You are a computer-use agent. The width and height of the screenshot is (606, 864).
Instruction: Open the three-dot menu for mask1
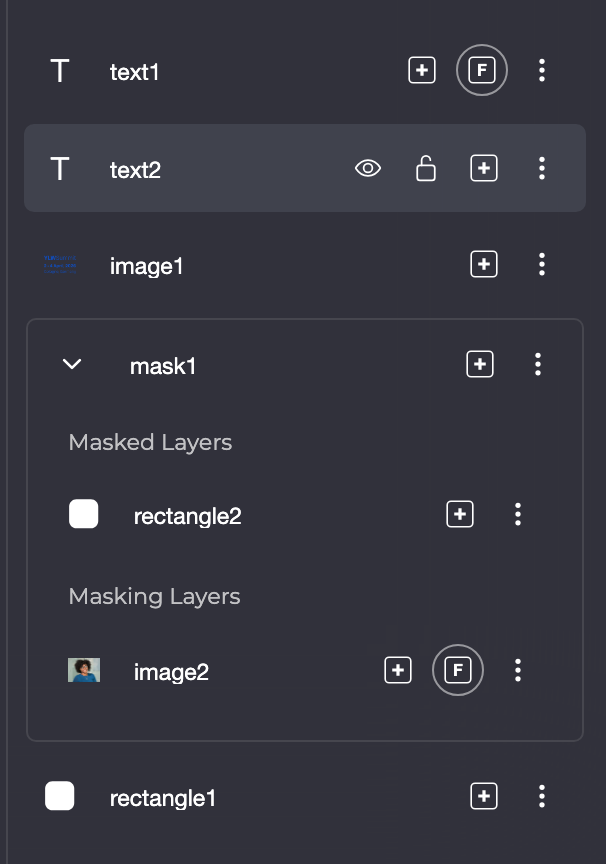coord(538,364)
